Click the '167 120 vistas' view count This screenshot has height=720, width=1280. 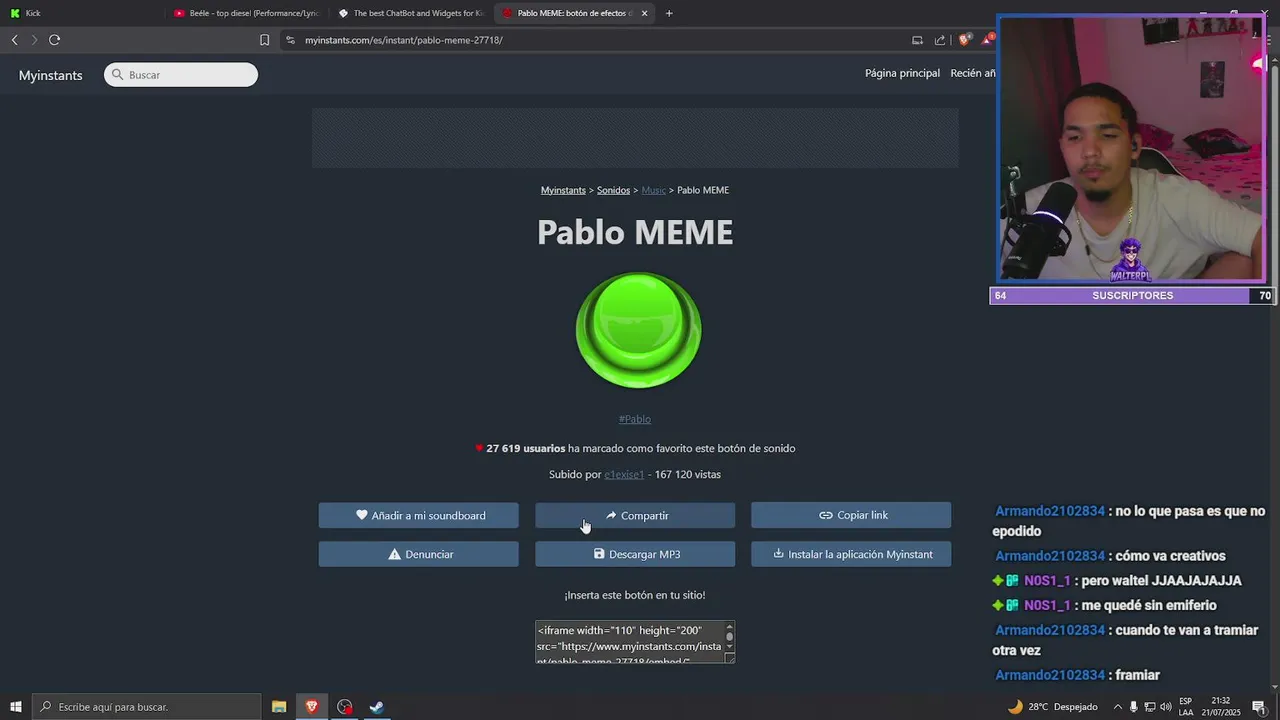click(x=688, y=474)
